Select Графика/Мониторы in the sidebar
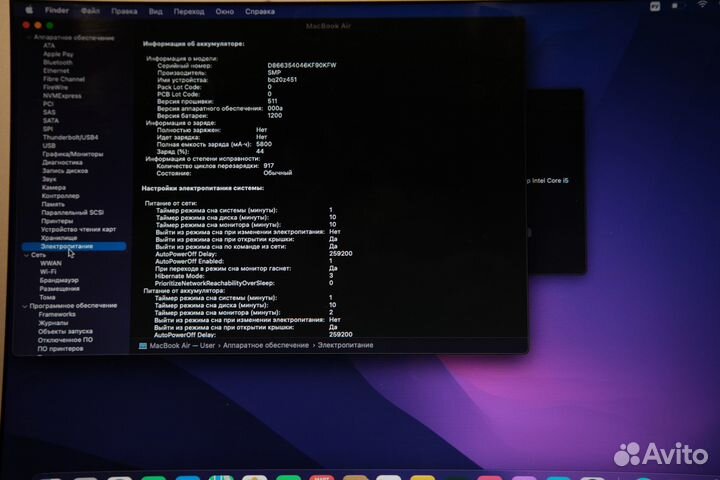720x480 pixels. tap(73, 154)
